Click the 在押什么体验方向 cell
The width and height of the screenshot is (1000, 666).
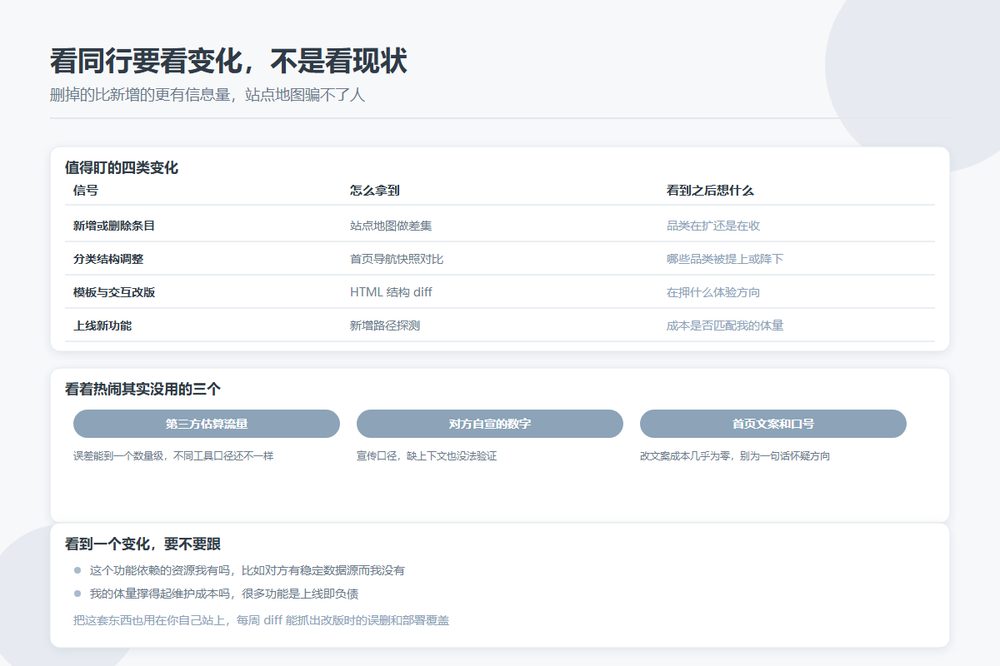[x=713, y=292]
